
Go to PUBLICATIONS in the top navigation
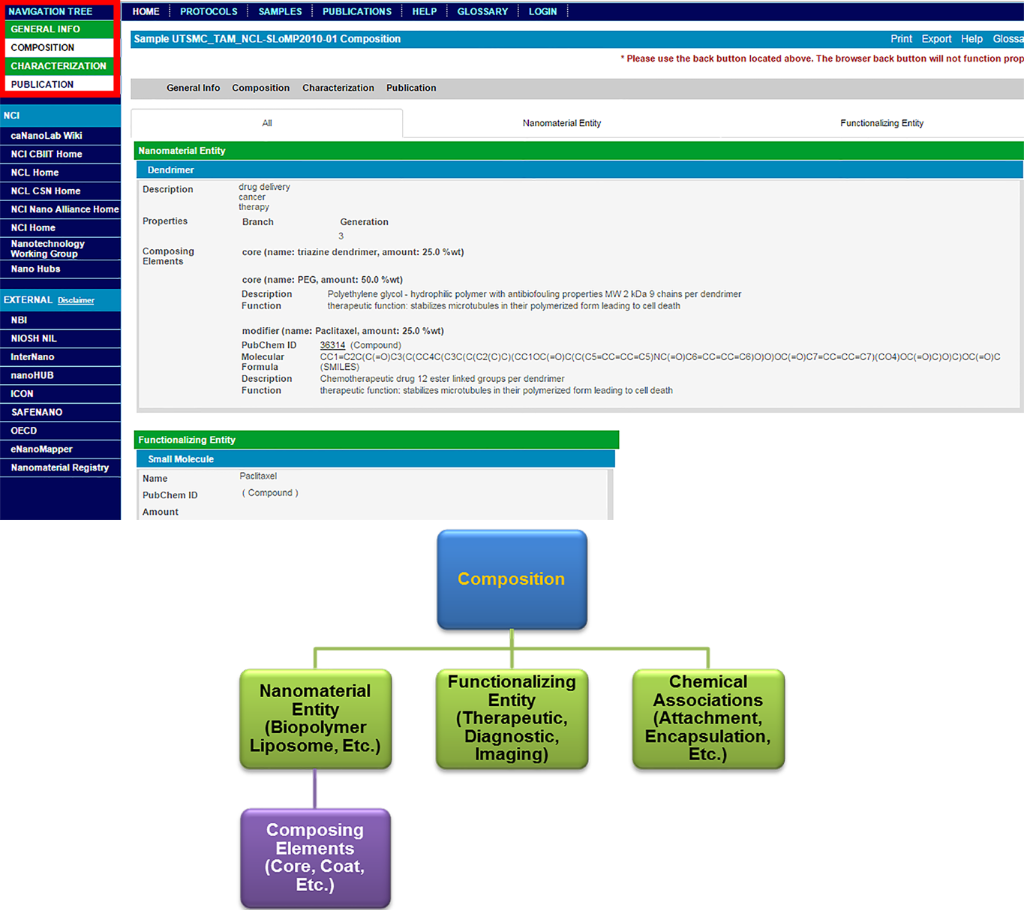click(357, 11)
